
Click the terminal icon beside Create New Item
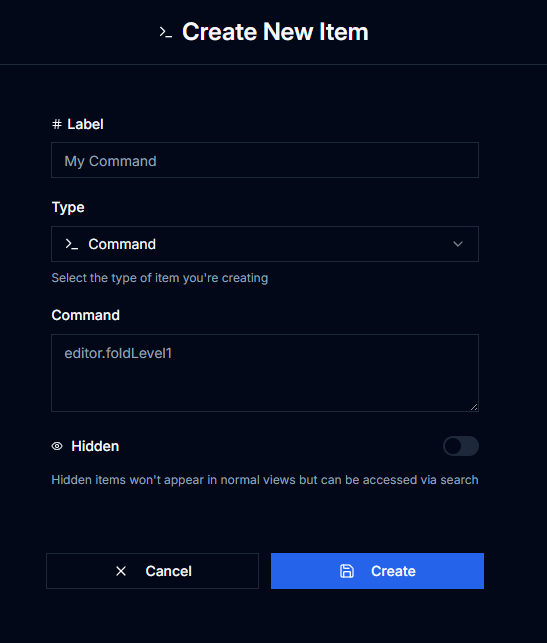(166, 32)
